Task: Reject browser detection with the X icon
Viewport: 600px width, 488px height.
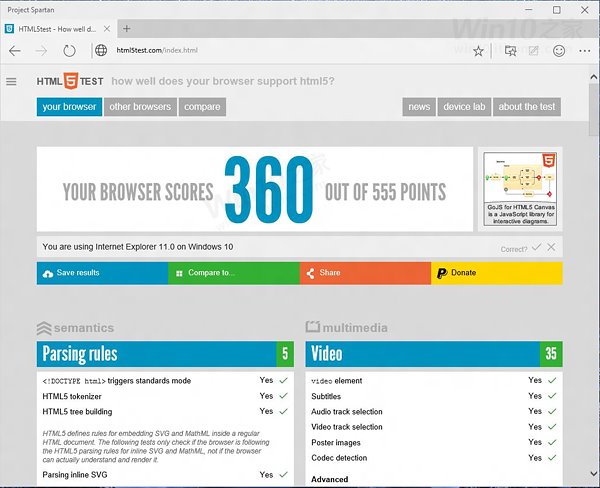Action: point(551,247)
